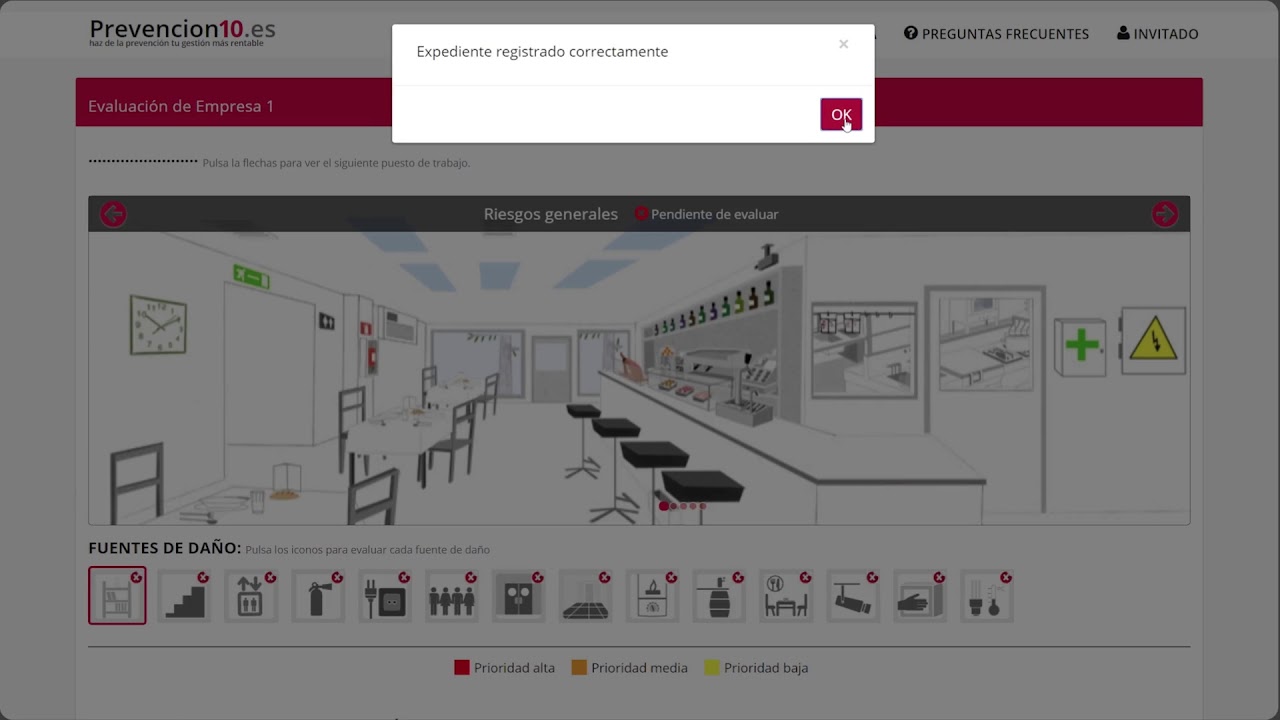This screenshot has width=1280, height=720.
Task: Select the group of people icon
Action: point(452,596)
